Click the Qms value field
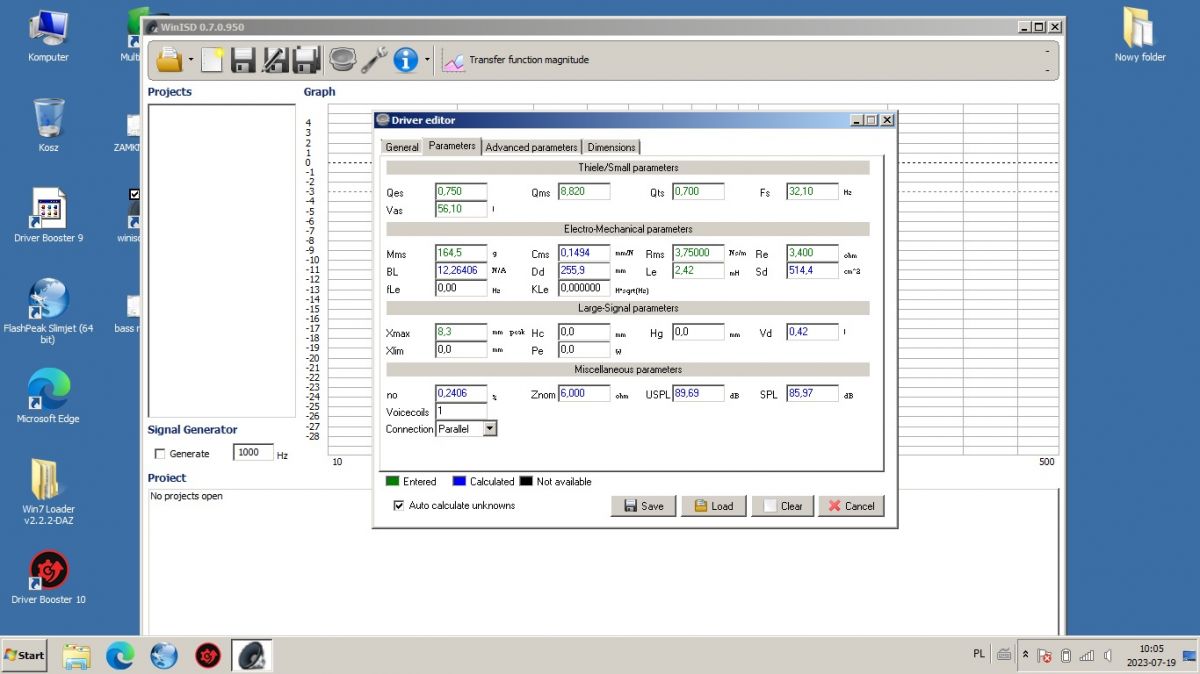Image resolution: width=1200 pixels, height=674 pixels. coord(584,191)
